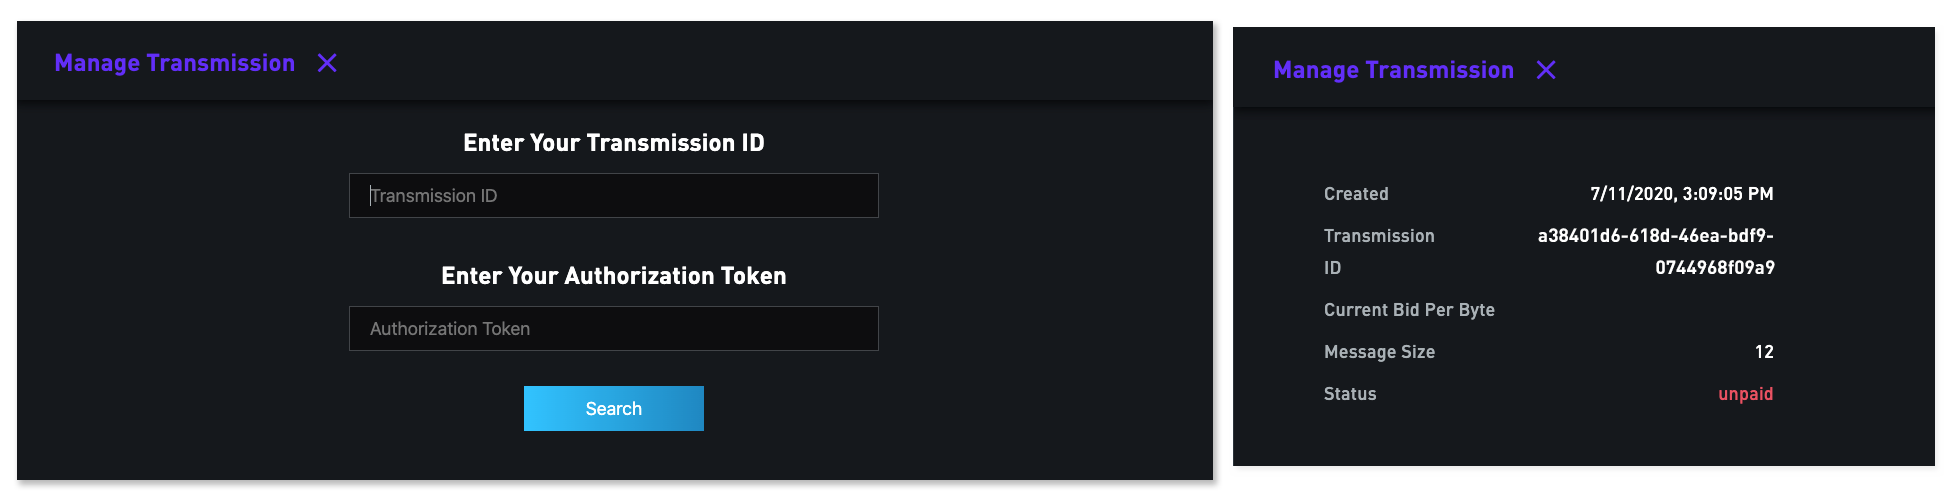The height and width of the screenshot is (500, 1950).
Task: Click the Manage Transmission title above the search form
Action: [x=175, y=63]
